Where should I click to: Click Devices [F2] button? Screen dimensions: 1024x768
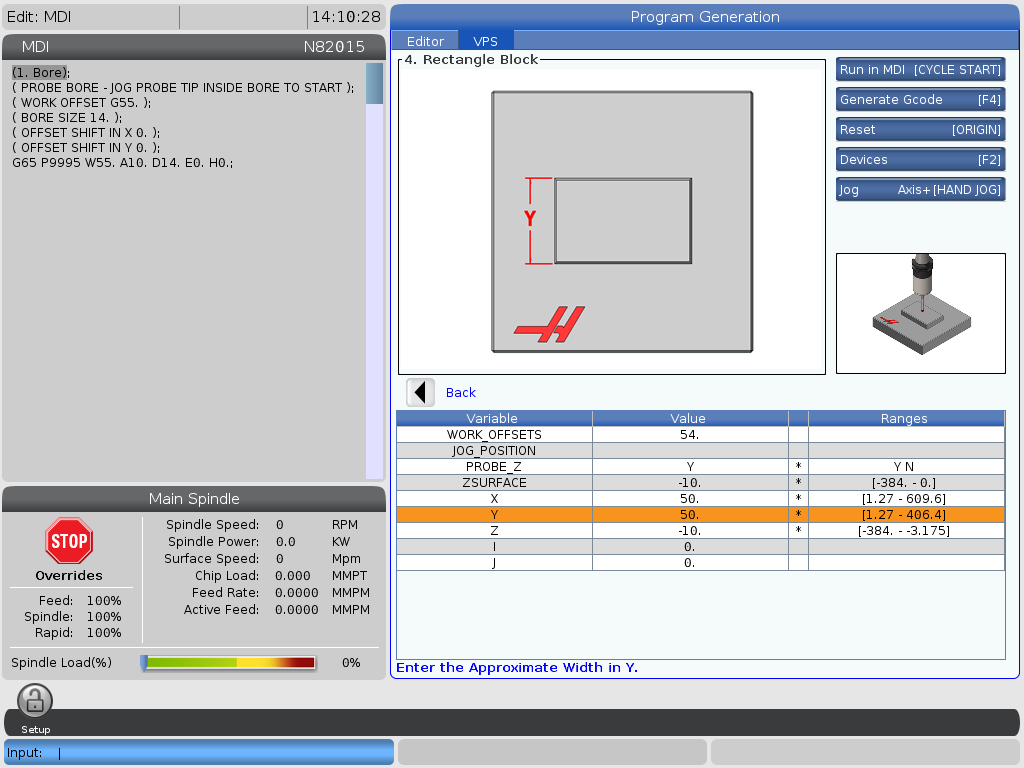(920, 159)
